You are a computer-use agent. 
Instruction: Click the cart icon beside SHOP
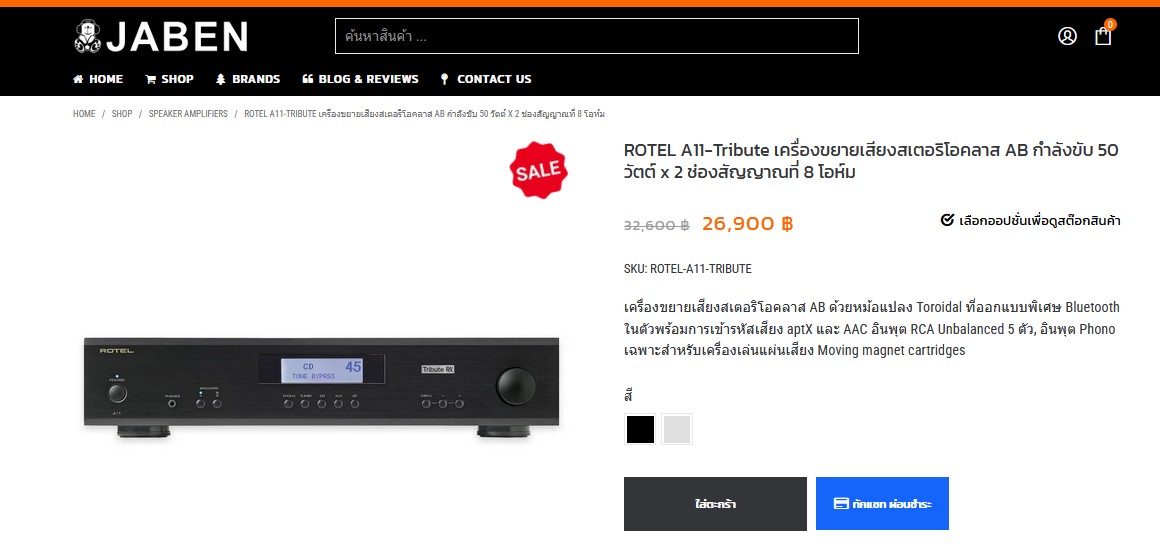(x=150, y=79)
